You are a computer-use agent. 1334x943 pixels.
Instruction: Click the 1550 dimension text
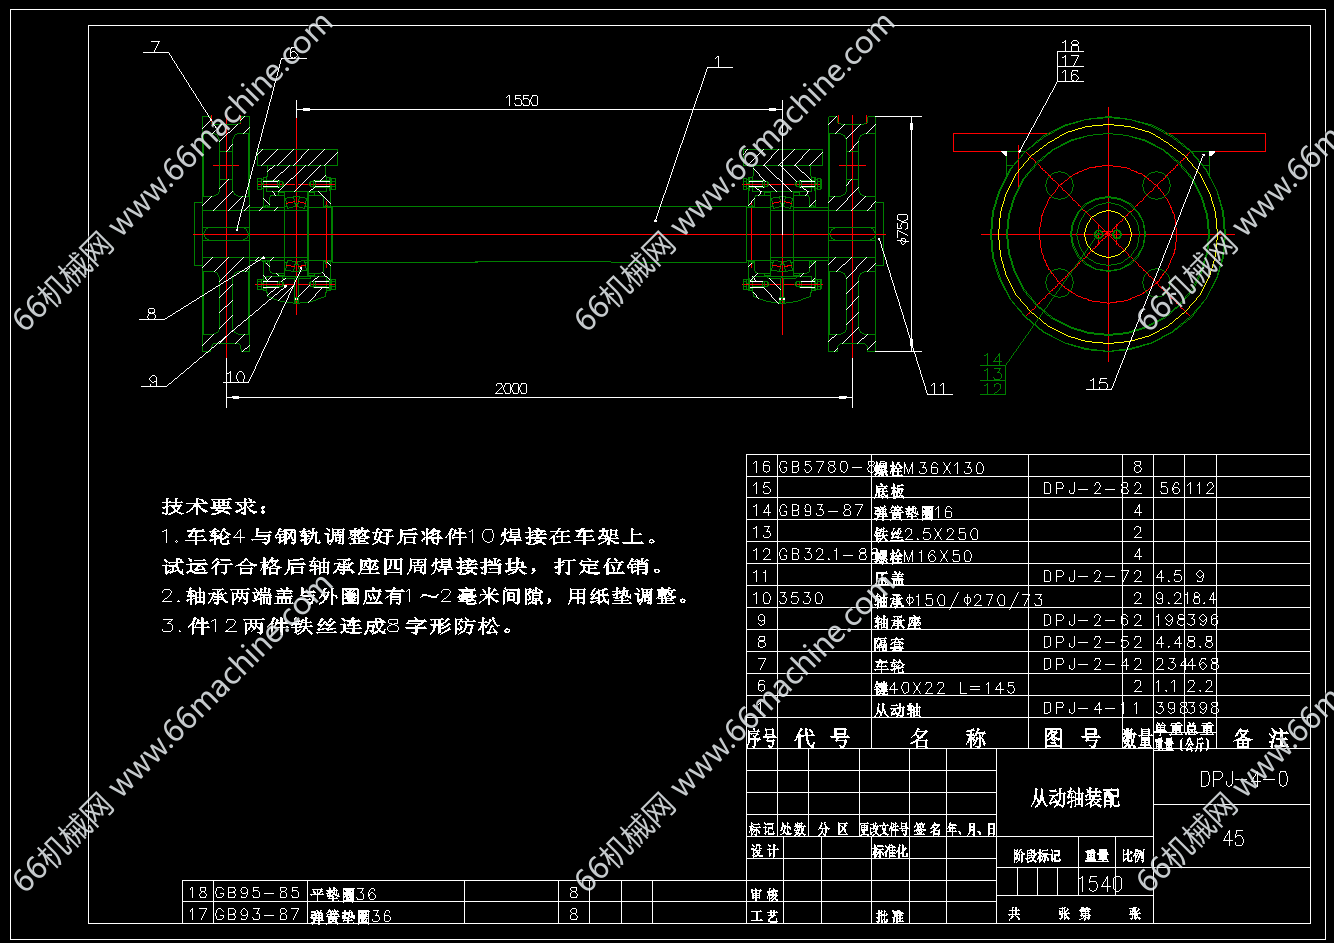521,100
